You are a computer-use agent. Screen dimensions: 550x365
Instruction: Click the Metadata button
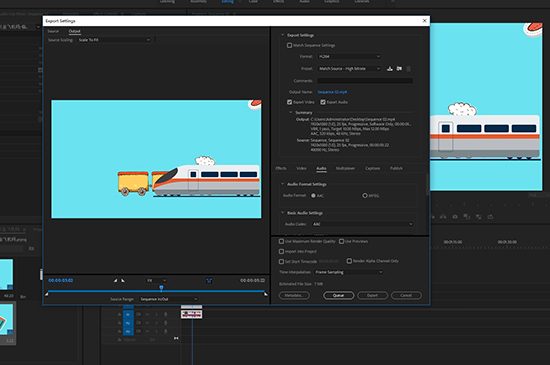pyautogui.click(x=294, y=295)
